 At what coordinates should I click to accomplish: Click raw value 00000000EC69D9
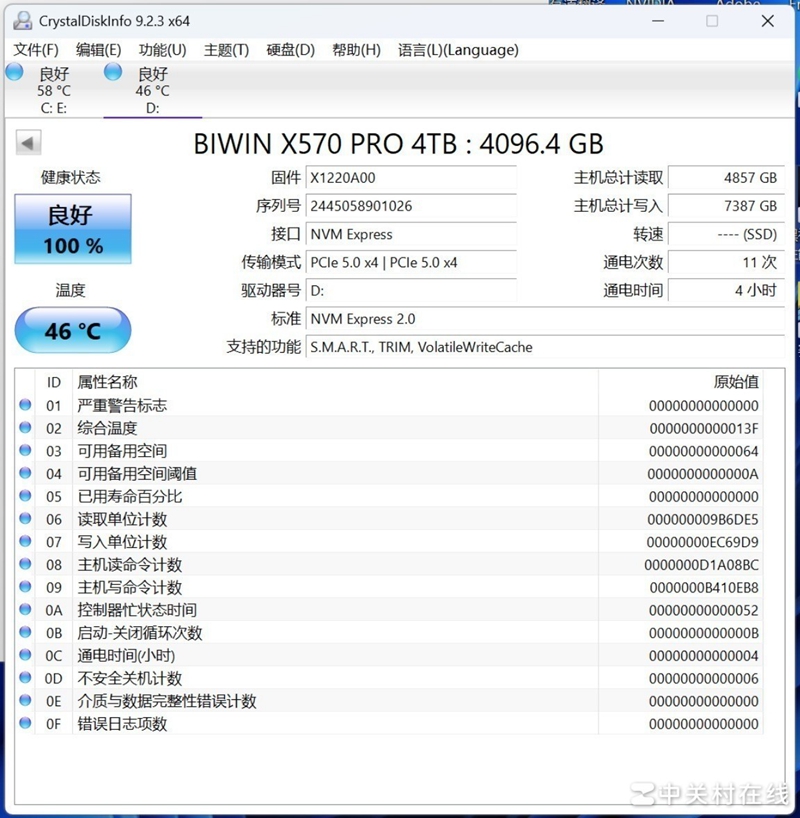pyautogui.click(x=702, y=542)
